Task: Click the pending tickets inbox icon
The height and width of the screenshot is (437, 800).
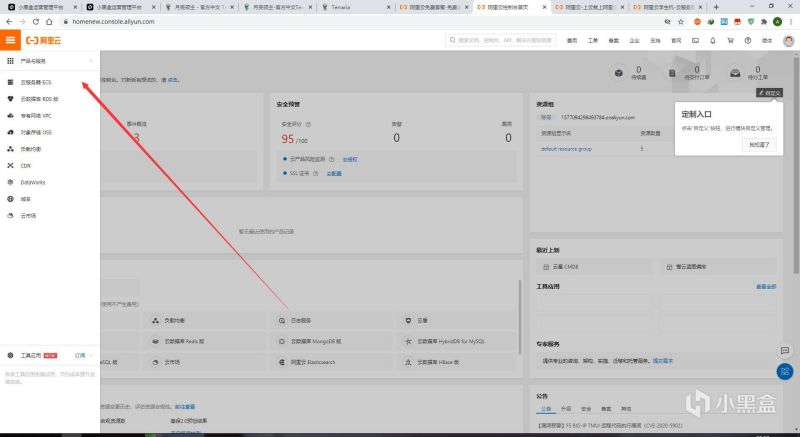Action: pyautogui.click(x=735, y=73)
